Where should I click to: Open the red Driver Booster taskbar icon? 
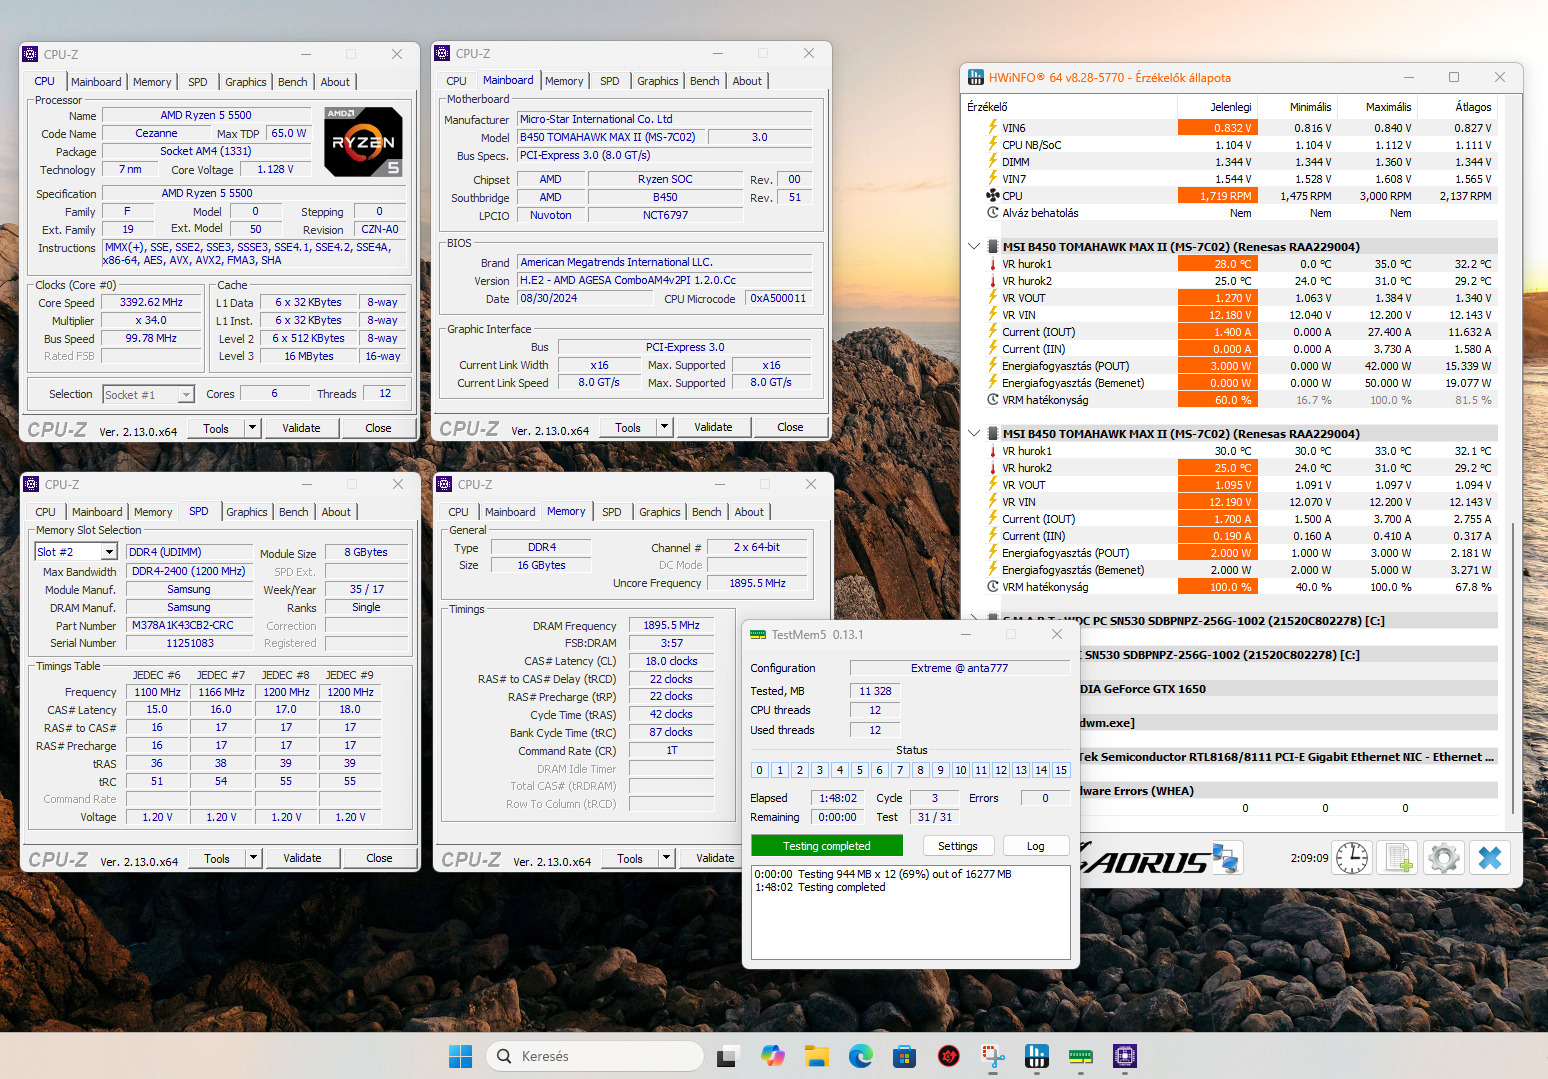click(x=948, y=1056)
